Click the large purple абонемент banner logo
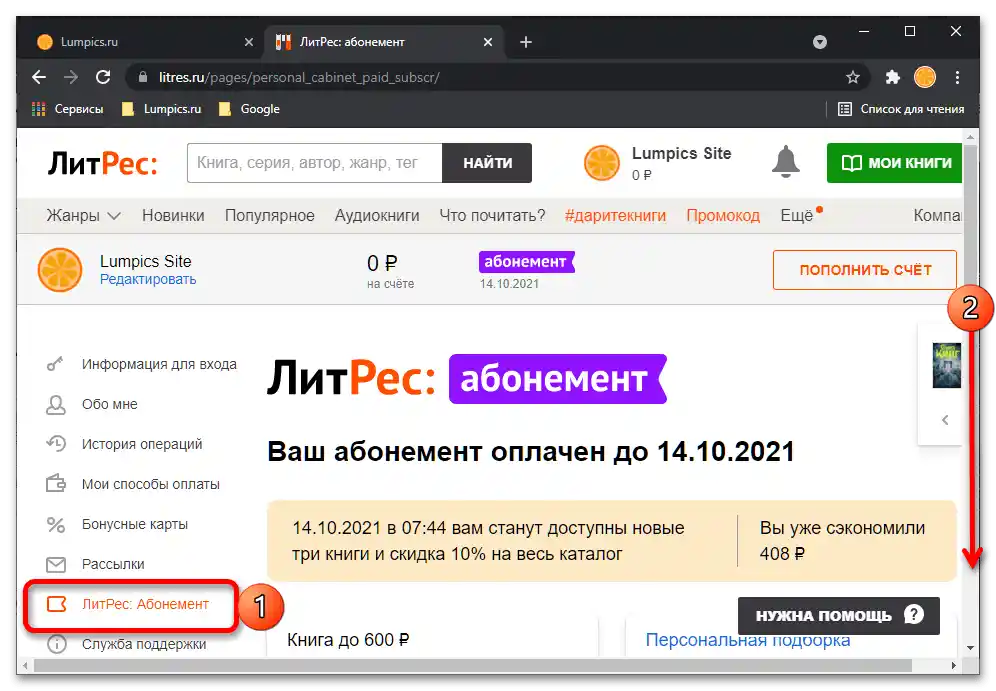996x691 pixels. tap(558, 379)
